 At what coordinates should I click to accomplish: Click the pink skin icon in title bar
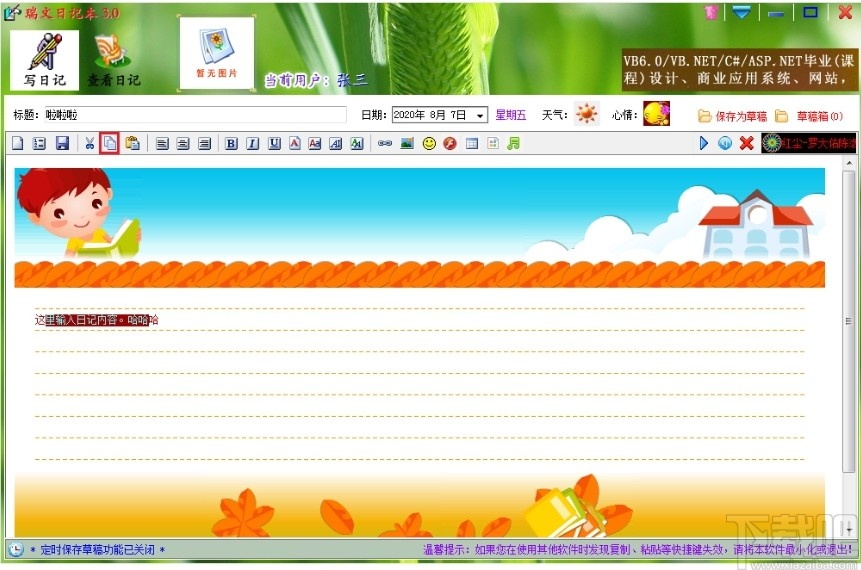click(x=712, y=13)
